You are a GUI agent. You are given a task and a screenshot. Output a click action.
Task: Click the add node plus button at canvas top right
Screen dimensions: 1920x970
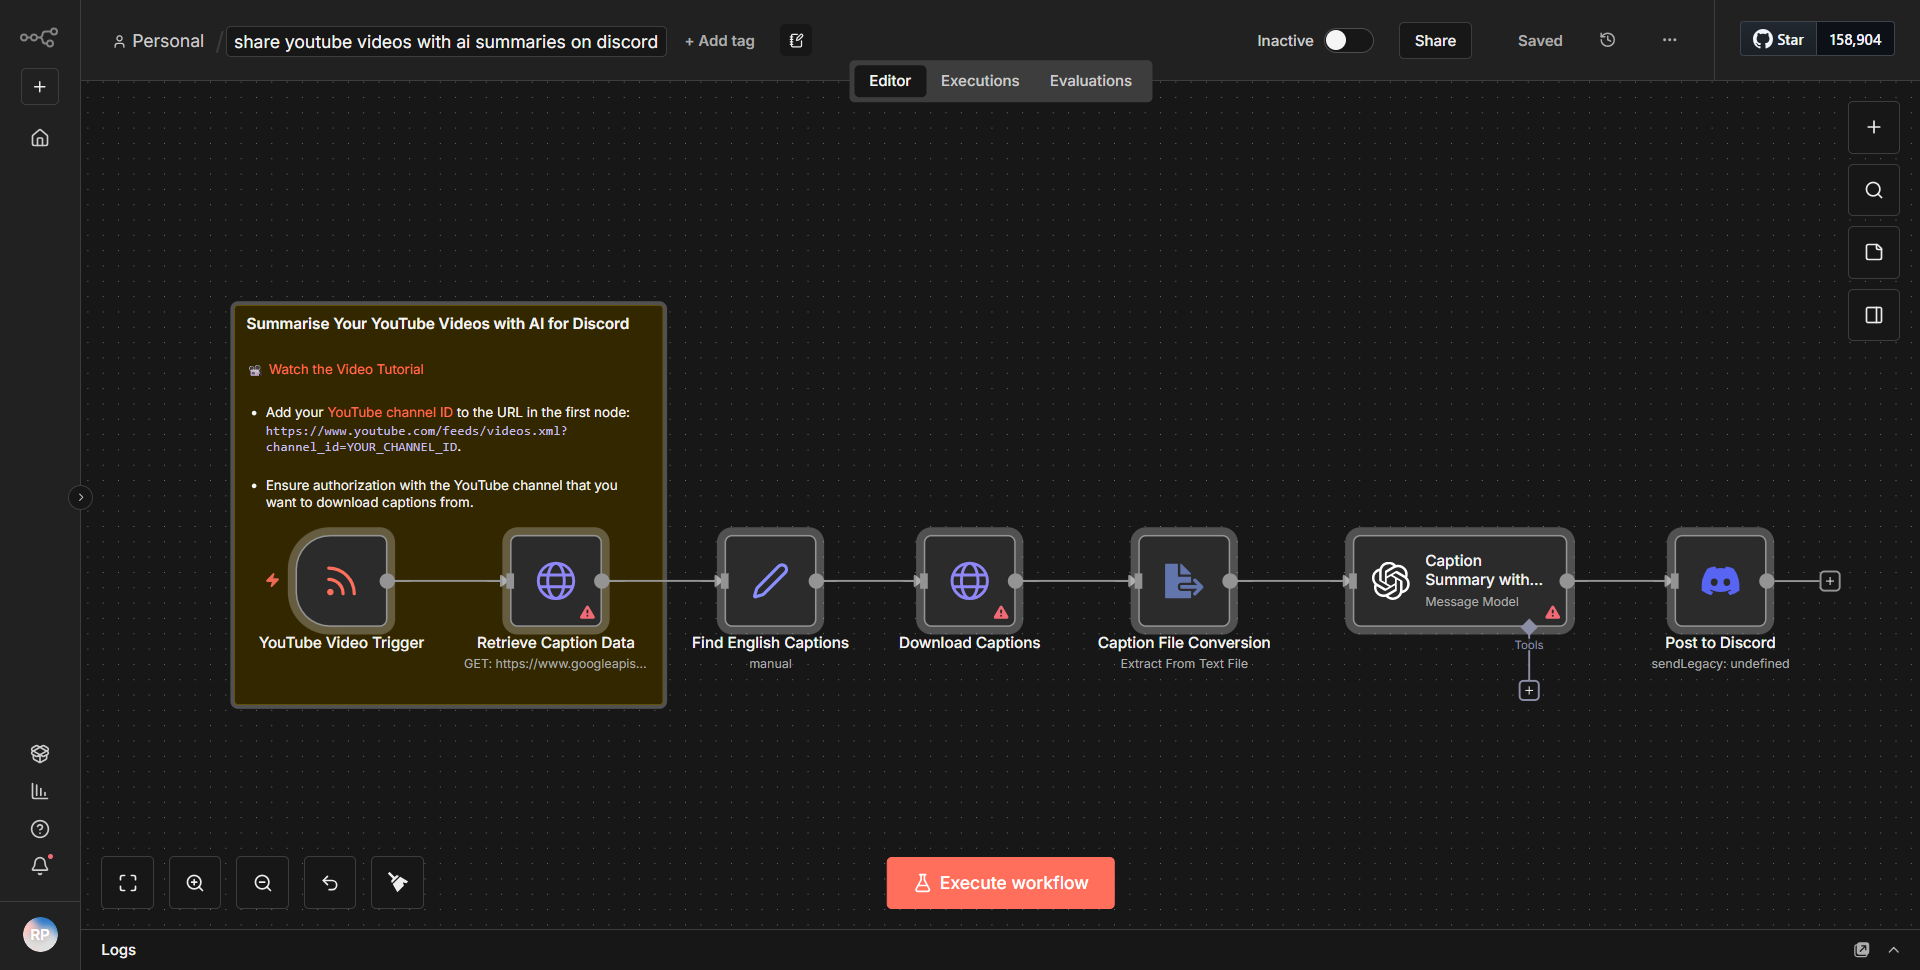point(1874,127)
